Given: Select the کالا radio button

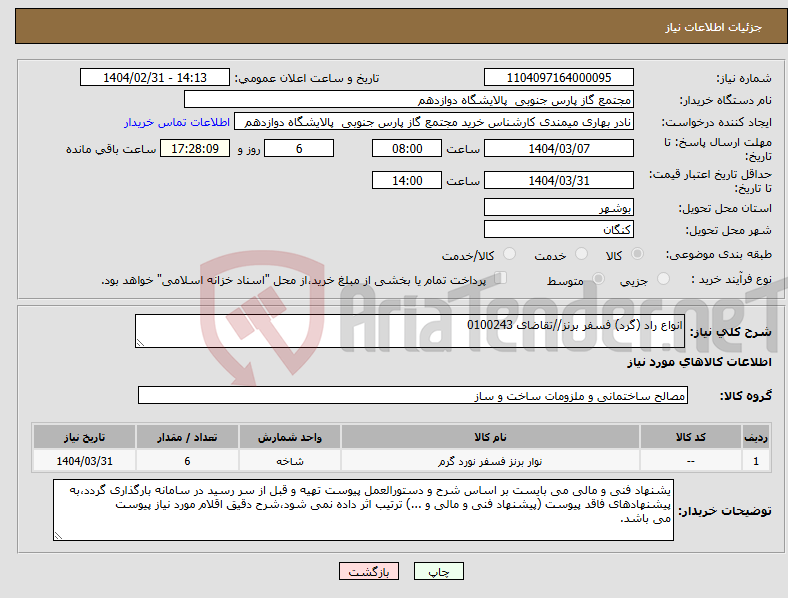Looking at the screenshot, I should pyautogui.click(x=637, y=254).
